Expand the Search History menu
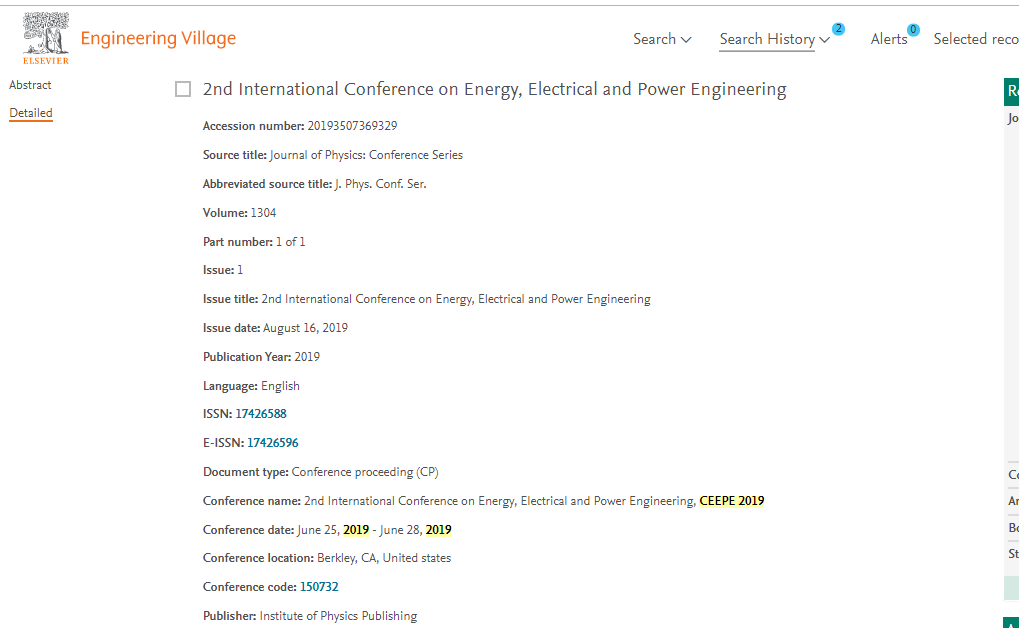 click(x=775, y=39)
